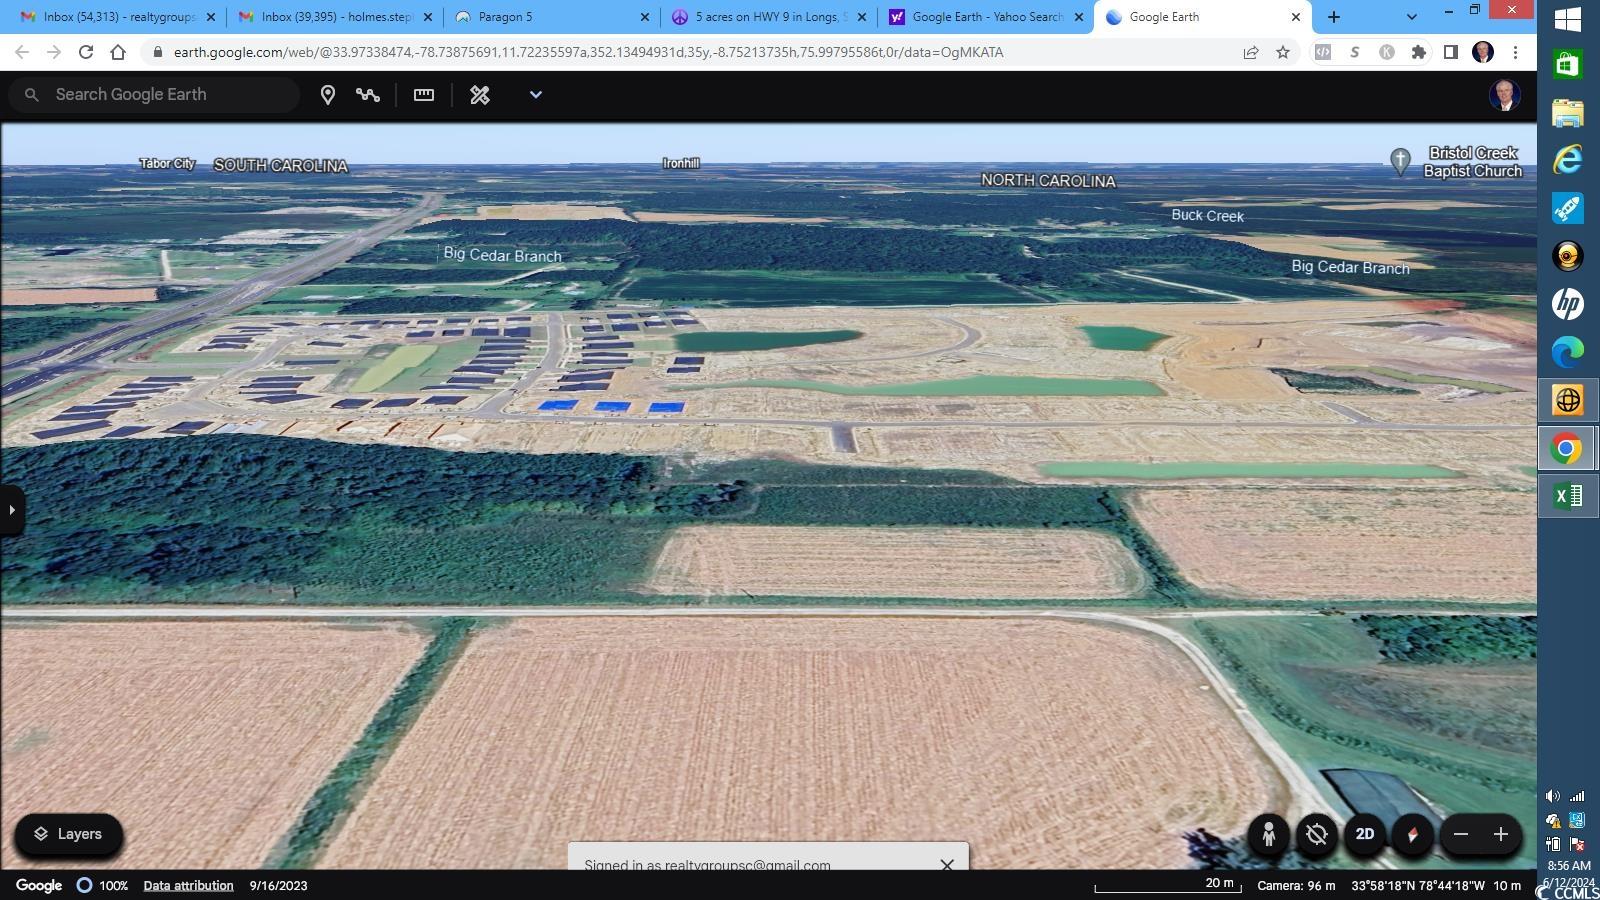Activate Street View pegman icon
1600x900 pixels.
(1268, 835)
